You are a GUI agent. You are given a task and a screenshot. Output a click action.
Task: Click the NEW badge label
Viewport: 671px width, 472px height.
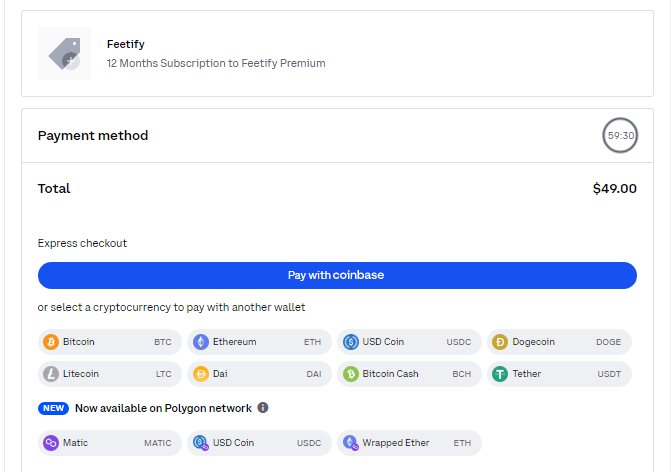click(53, 408)
